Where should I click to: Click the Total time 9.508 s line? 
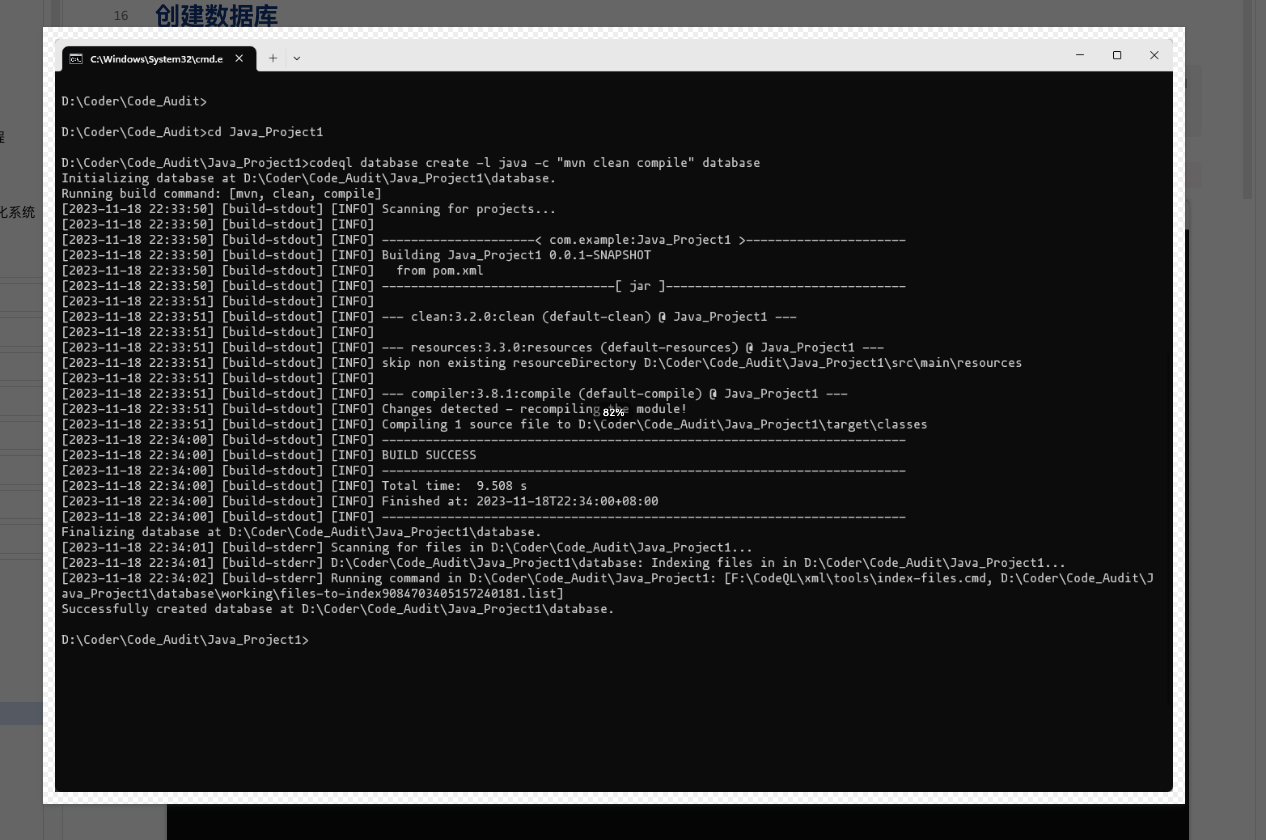[453, 486]
